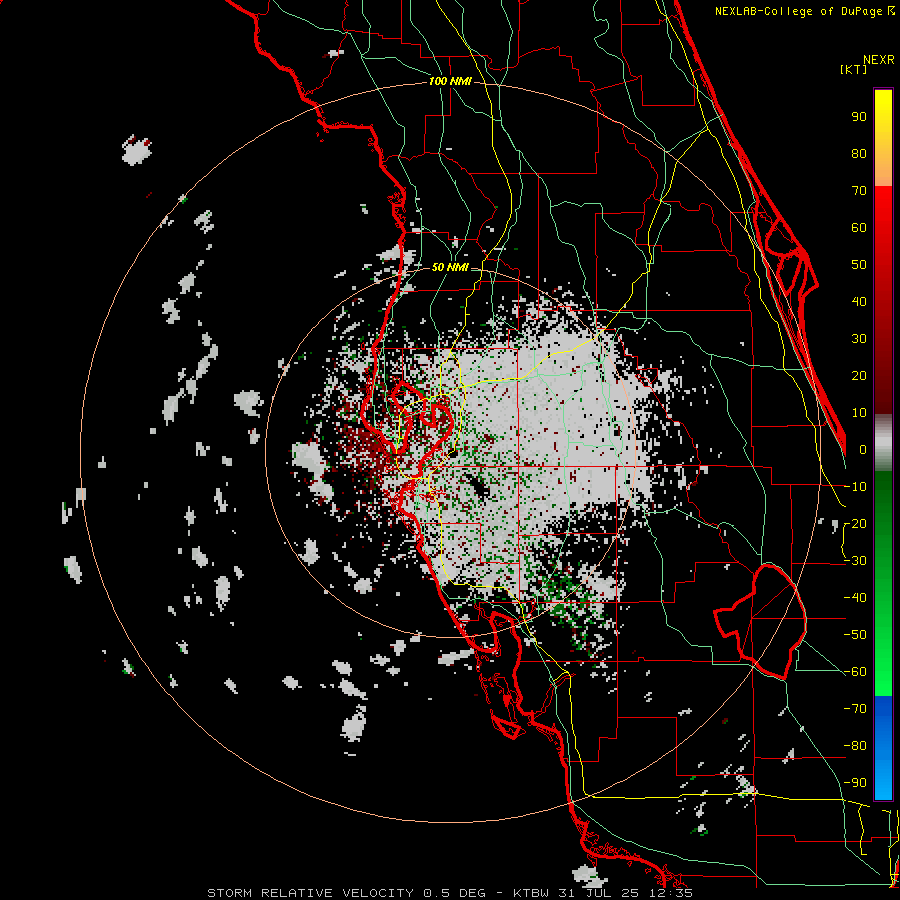Image resolution: width=900 pixels, height=900 pixels.
Task: Click the NEXR label above the color scale
Action: click(x=879, y=60)
